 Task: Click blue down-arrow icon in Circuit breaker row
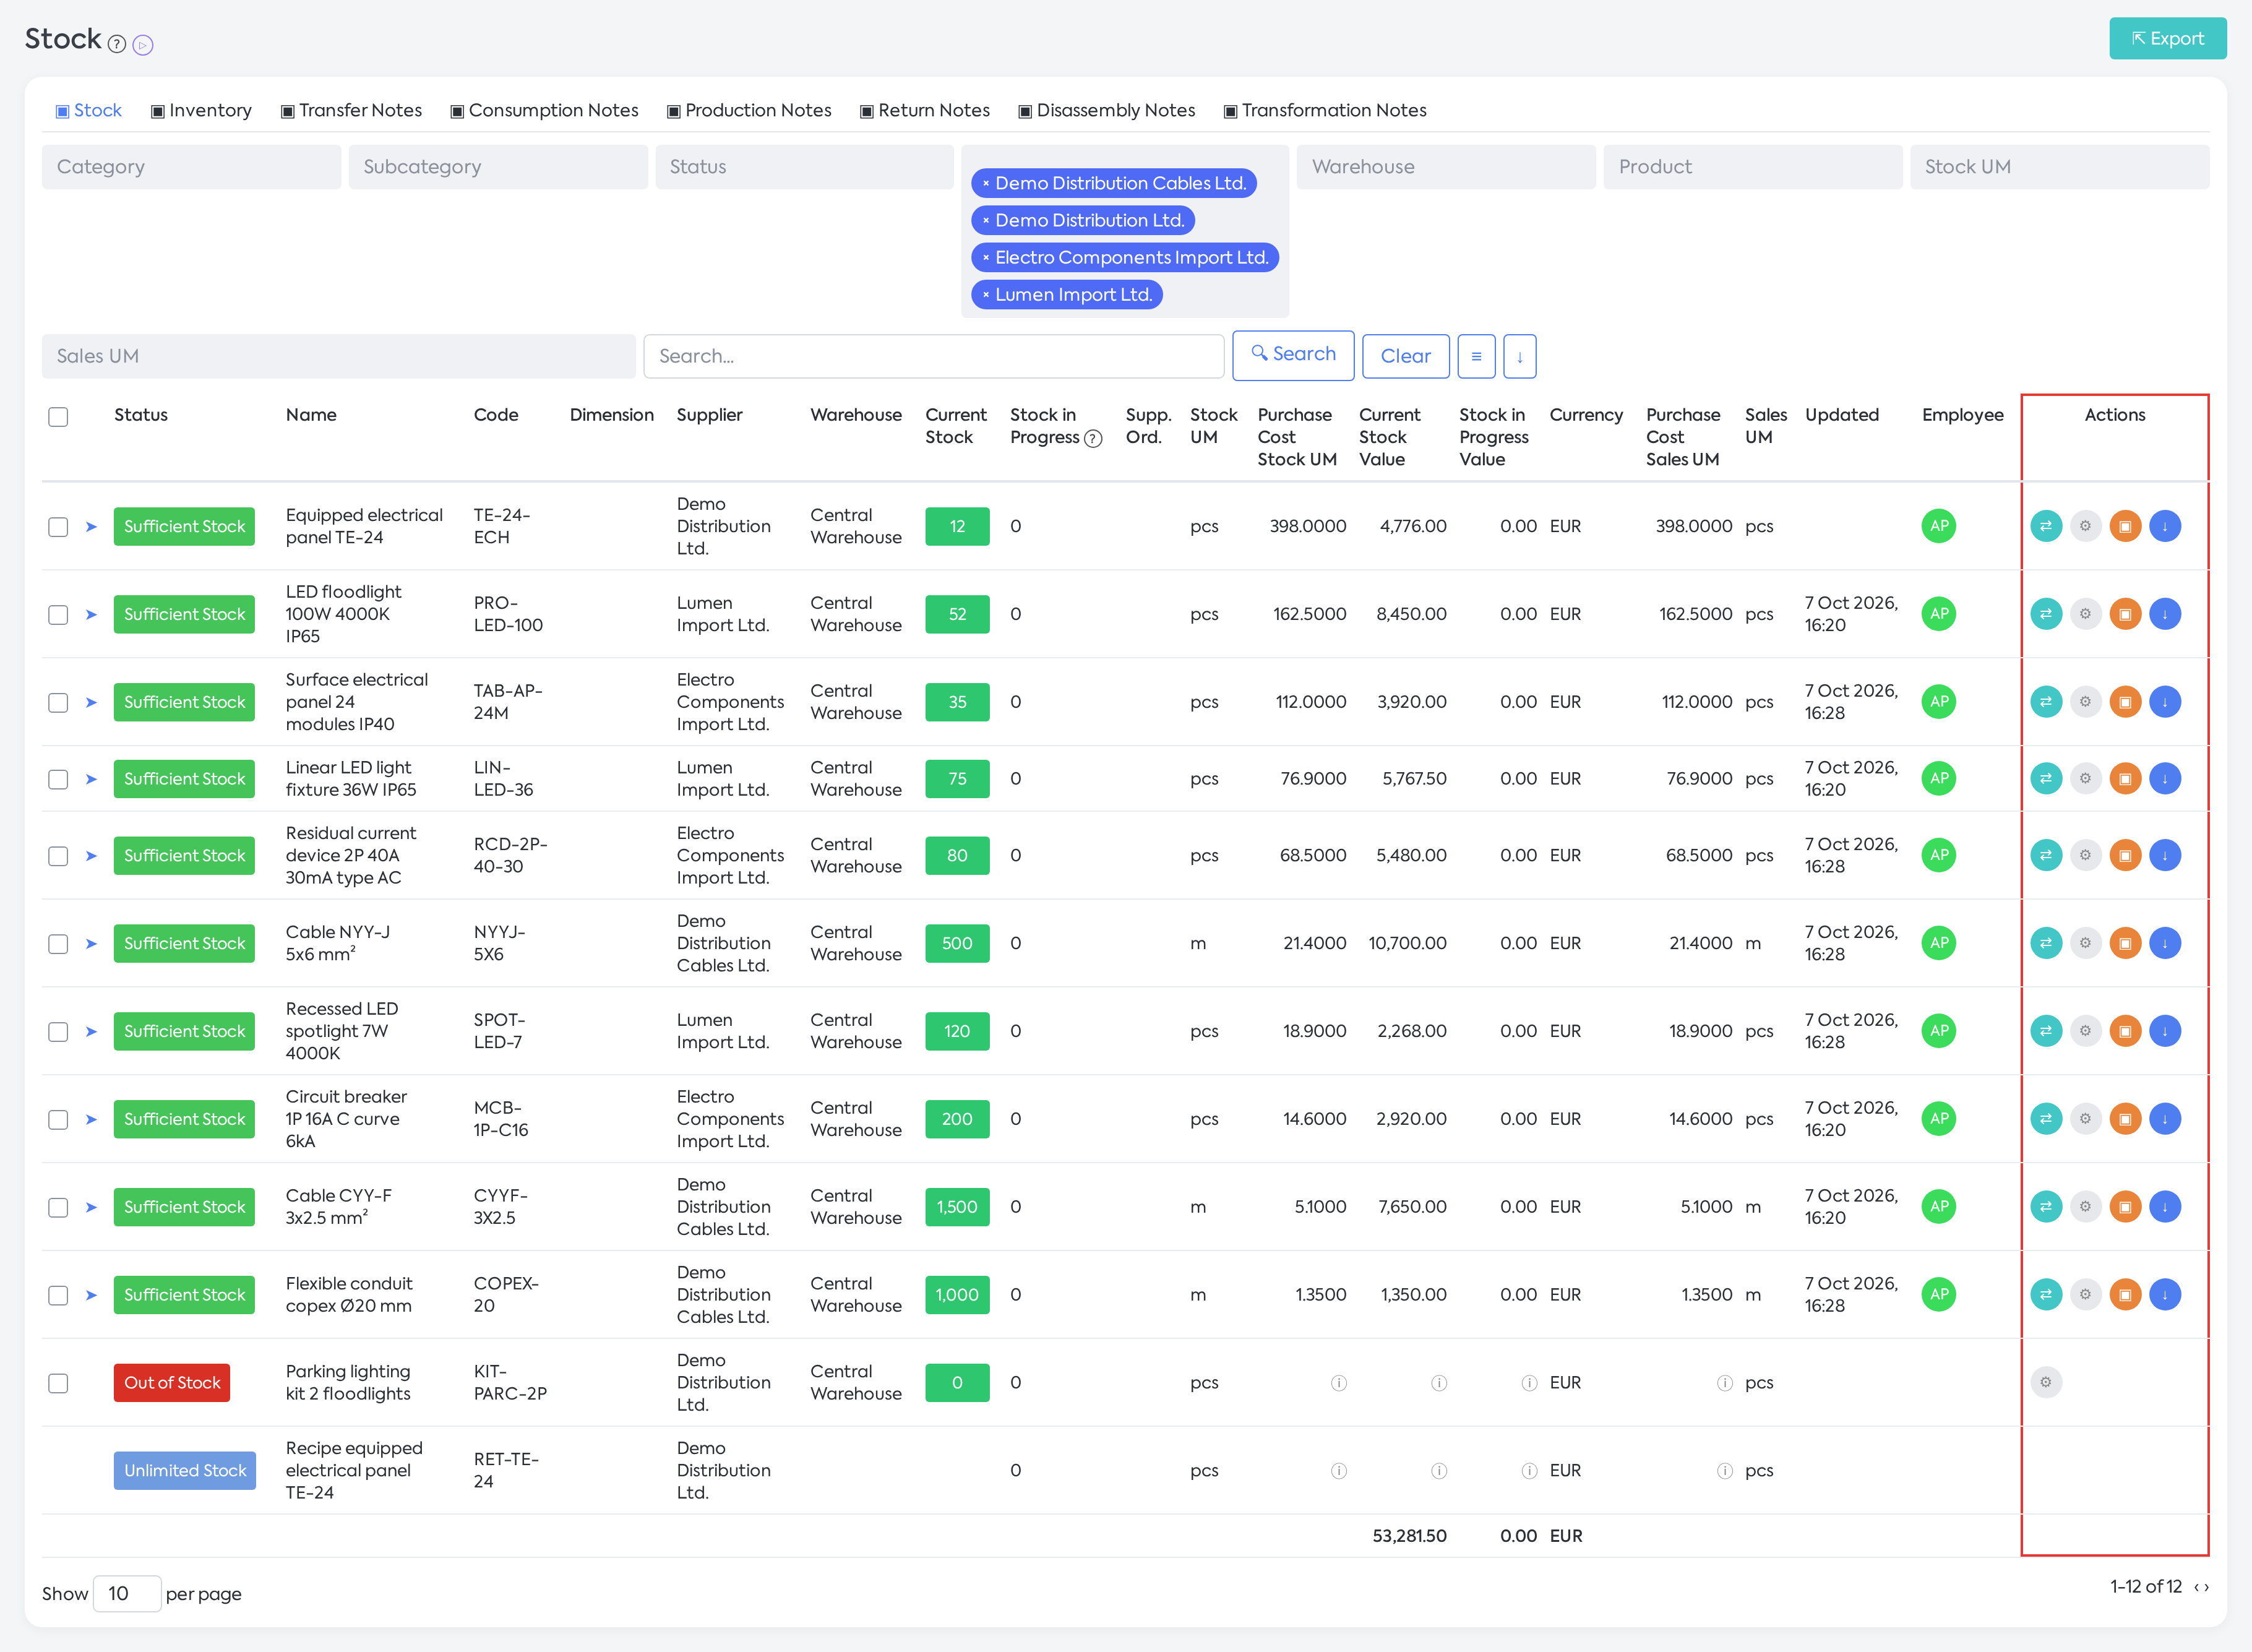(x=2165, y=1119)
